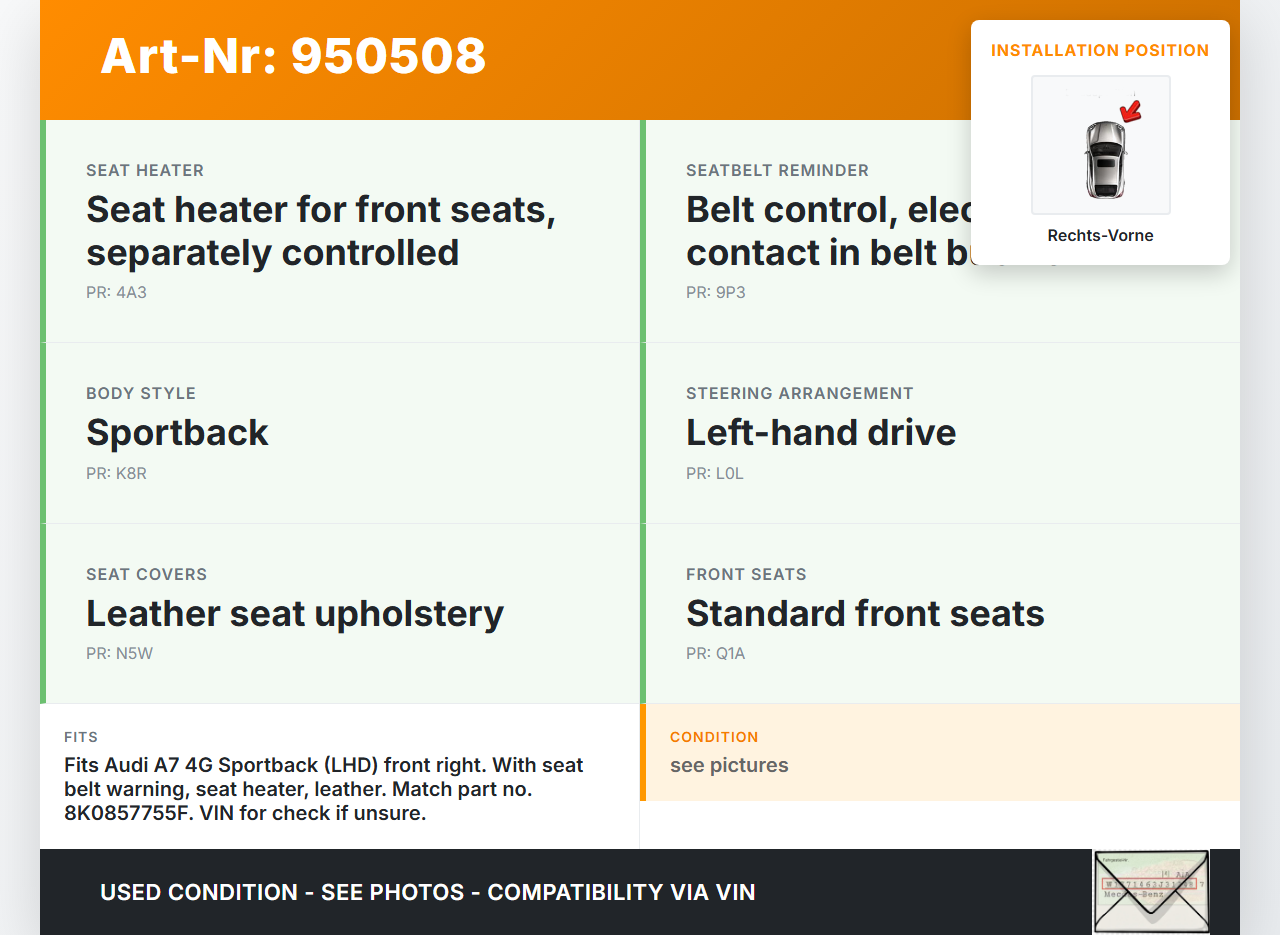Select the "Standard front seats" value

click(865, 614)
